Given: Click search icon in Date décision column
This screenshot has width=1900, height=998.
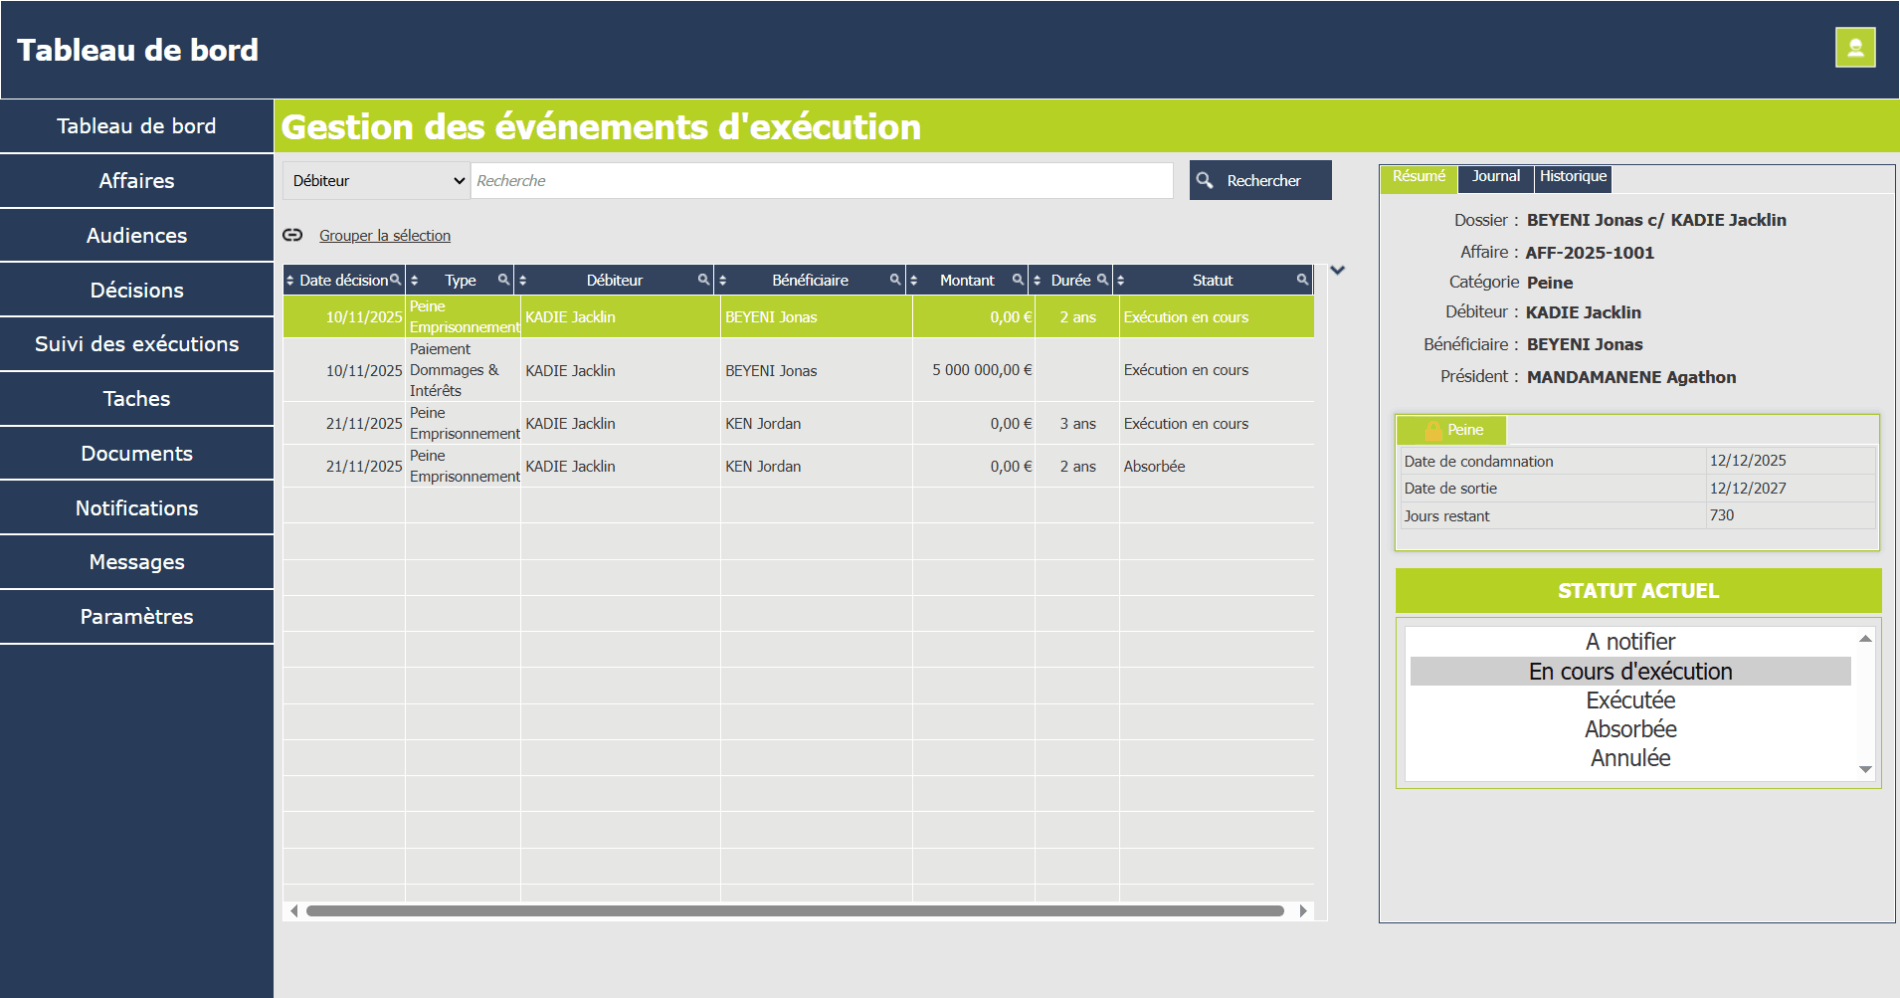Looking at the screenshot, I should (x=396, y=280).
